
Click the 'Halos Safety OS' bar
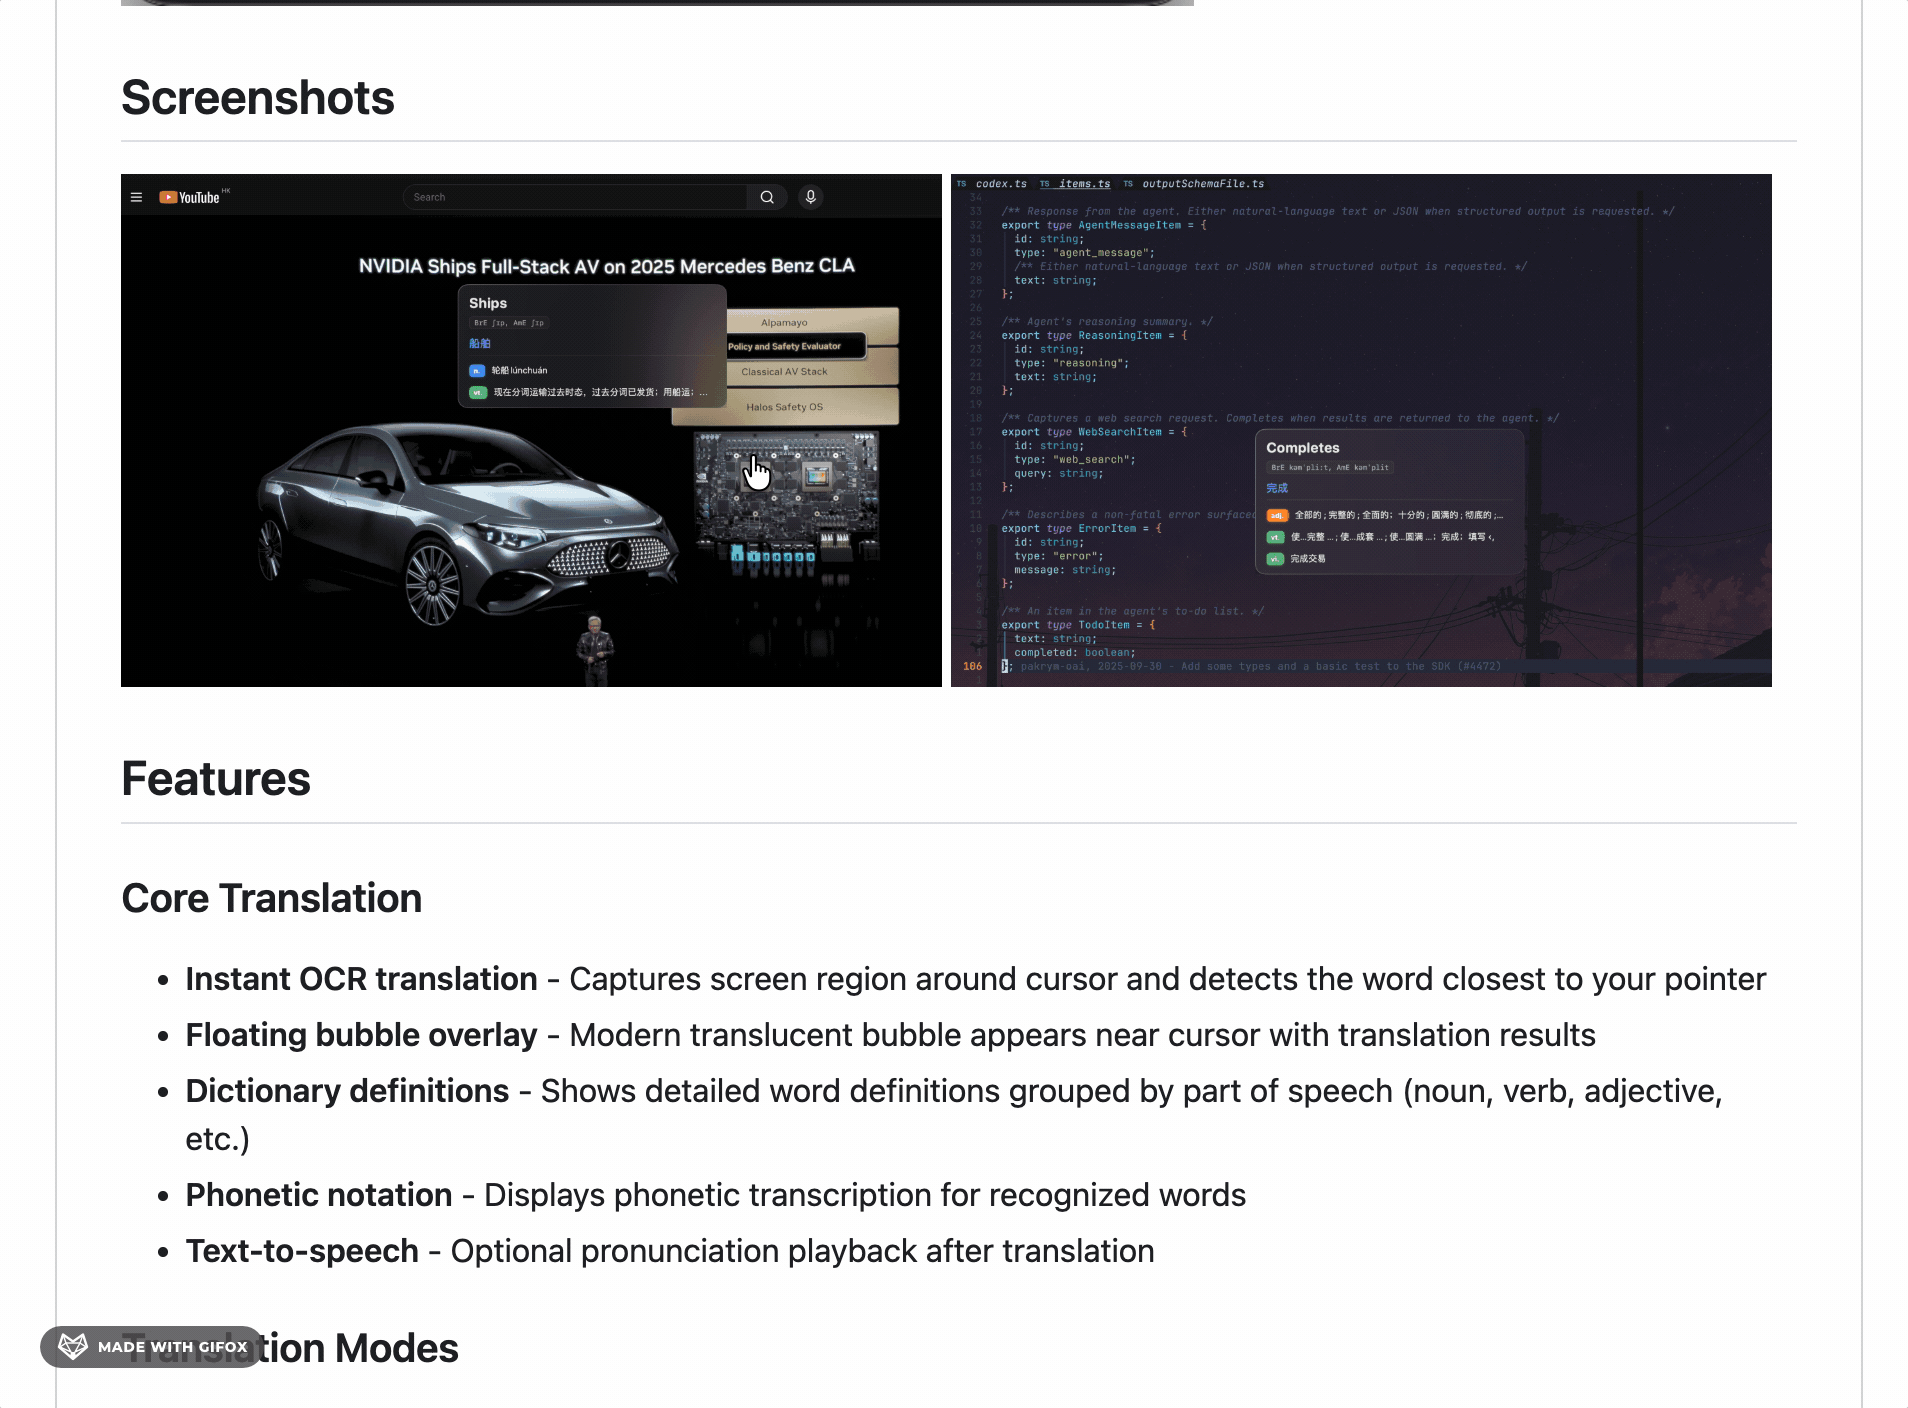pos(784,407)
